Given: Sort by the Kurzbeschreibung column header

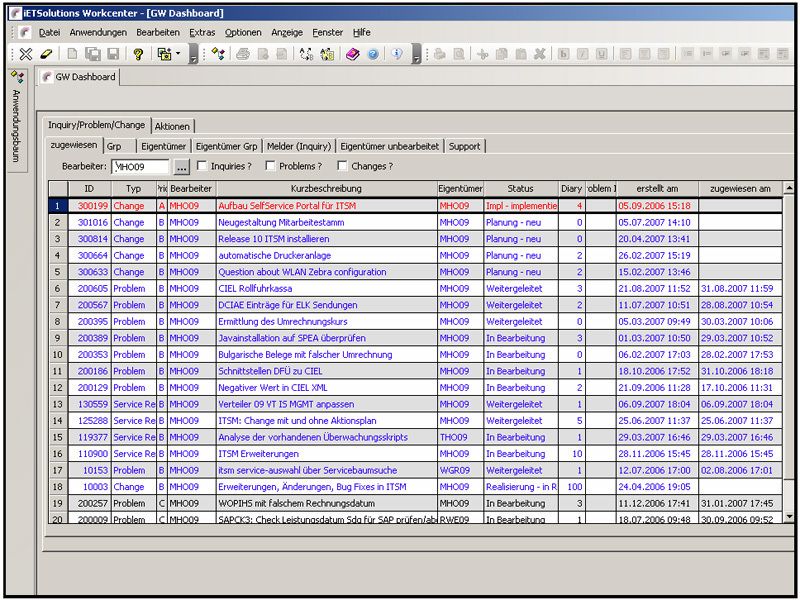Looking at the screenshot, I should 326,188.
